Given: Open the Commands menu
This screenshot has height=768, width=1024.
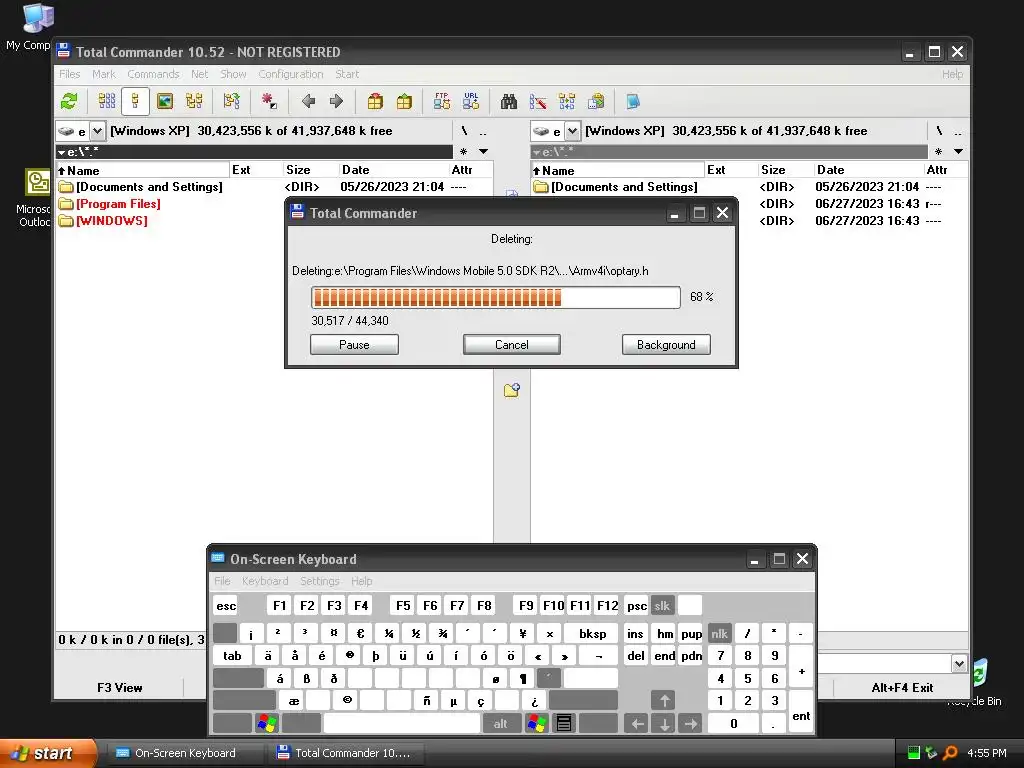Looking at the screenshot, I should tap(153, 74).
